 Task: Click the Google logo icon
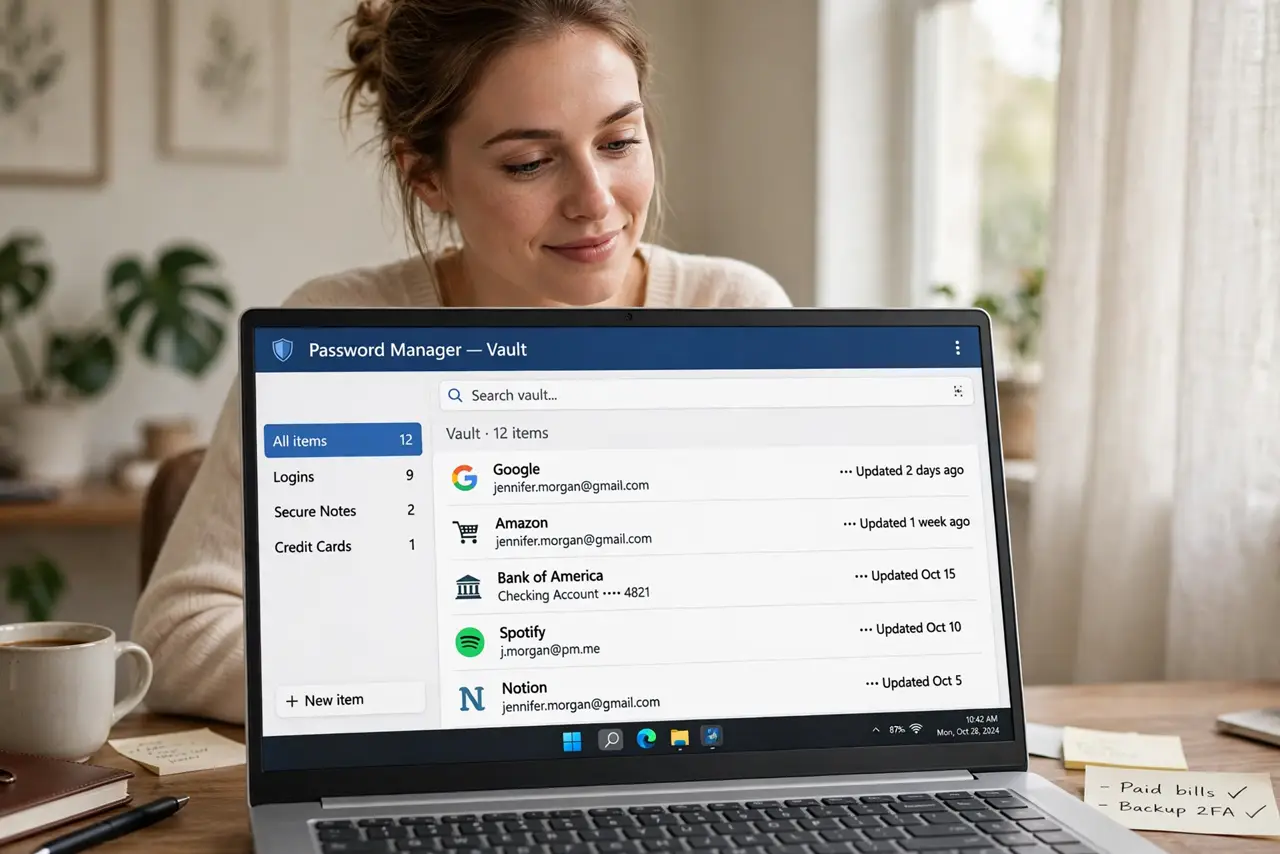point(464,477)
